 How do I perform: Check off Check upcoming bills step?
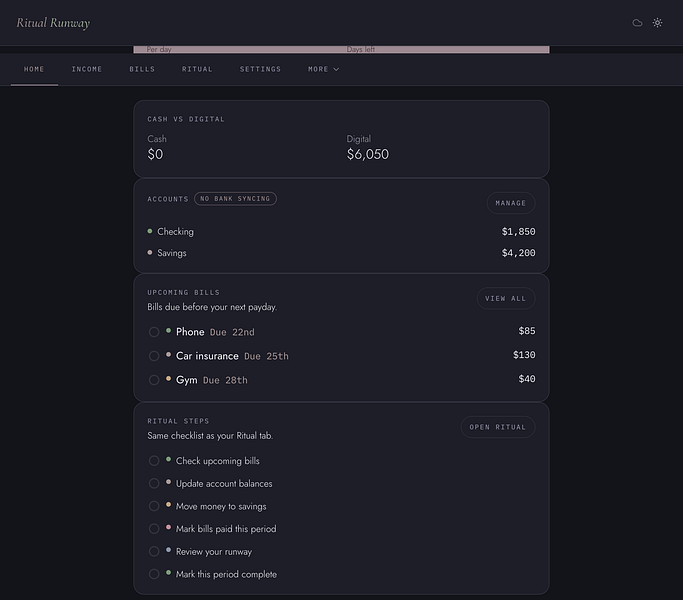coord(154,461)
